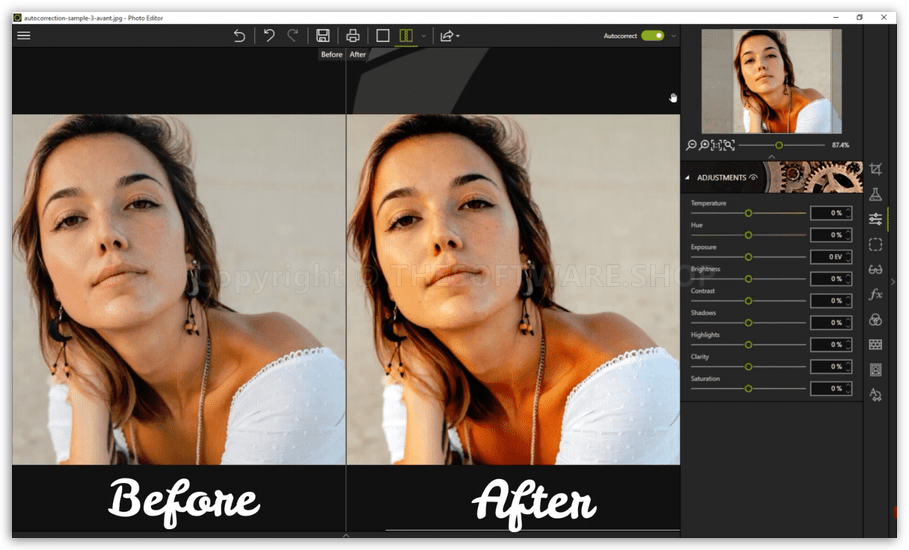Click the Brightness slider handle
The width and height of the screenshot is (909, 550).
pos(748,279)
